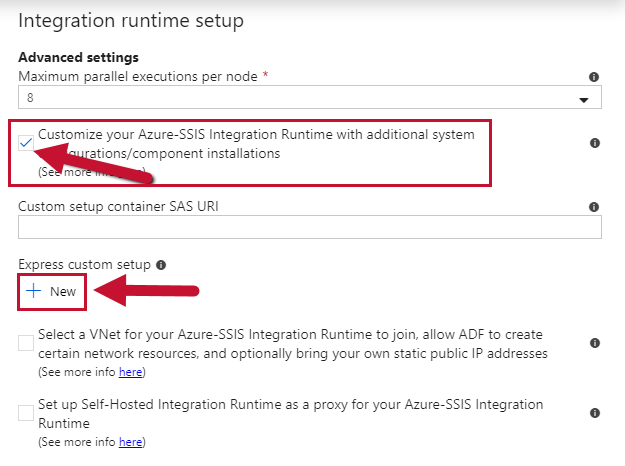Enable the Select a VNet checkbox
Viewport: 625px width, 466px height.
coord(26,343)
